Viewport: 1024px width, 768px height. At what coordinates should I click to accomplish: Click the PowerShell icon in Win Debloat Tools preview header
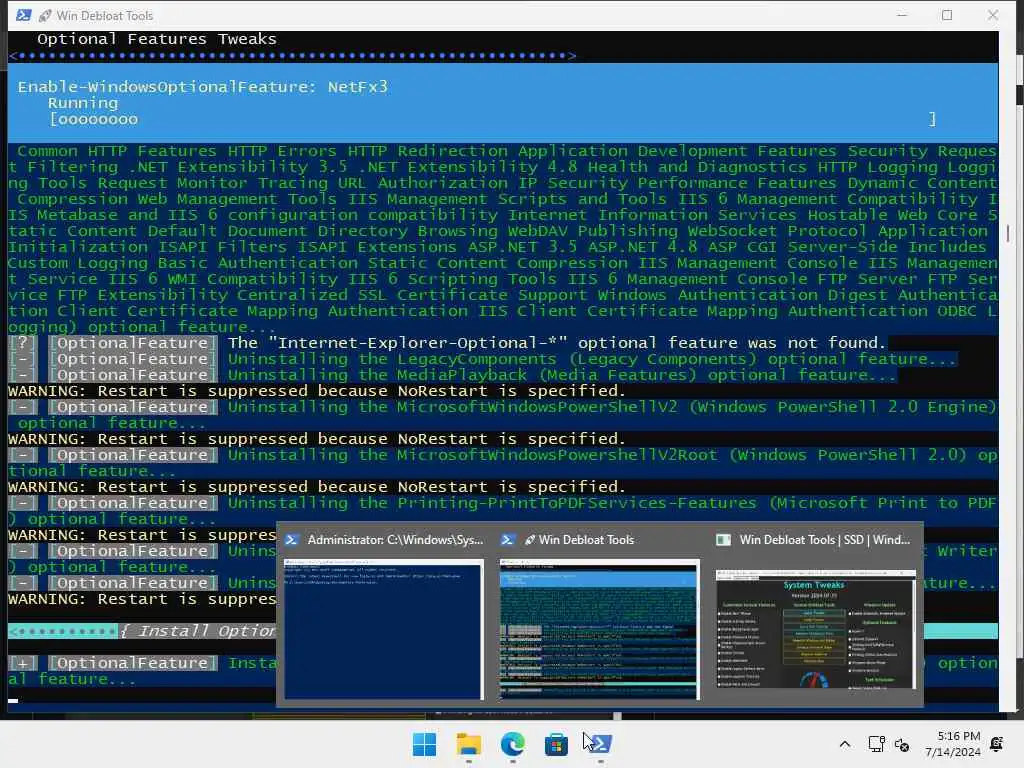coord(507,540)
